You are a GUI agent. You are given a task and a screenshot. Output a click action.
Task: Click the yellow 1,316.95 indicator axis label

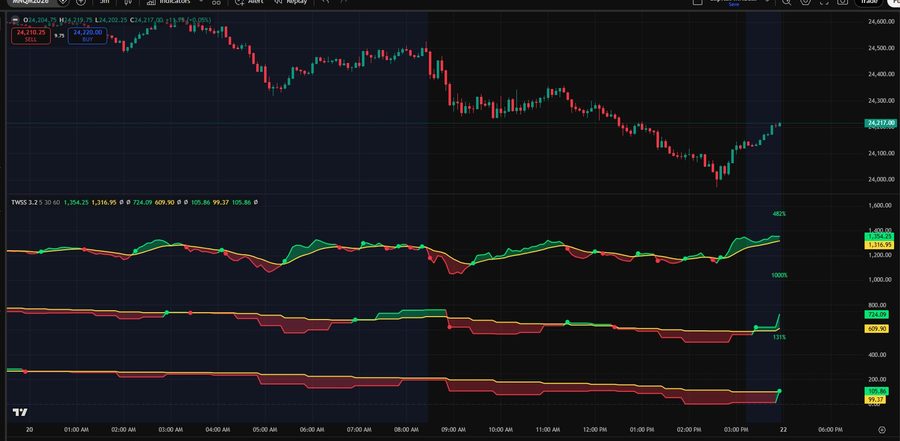[x=879, y=245]
